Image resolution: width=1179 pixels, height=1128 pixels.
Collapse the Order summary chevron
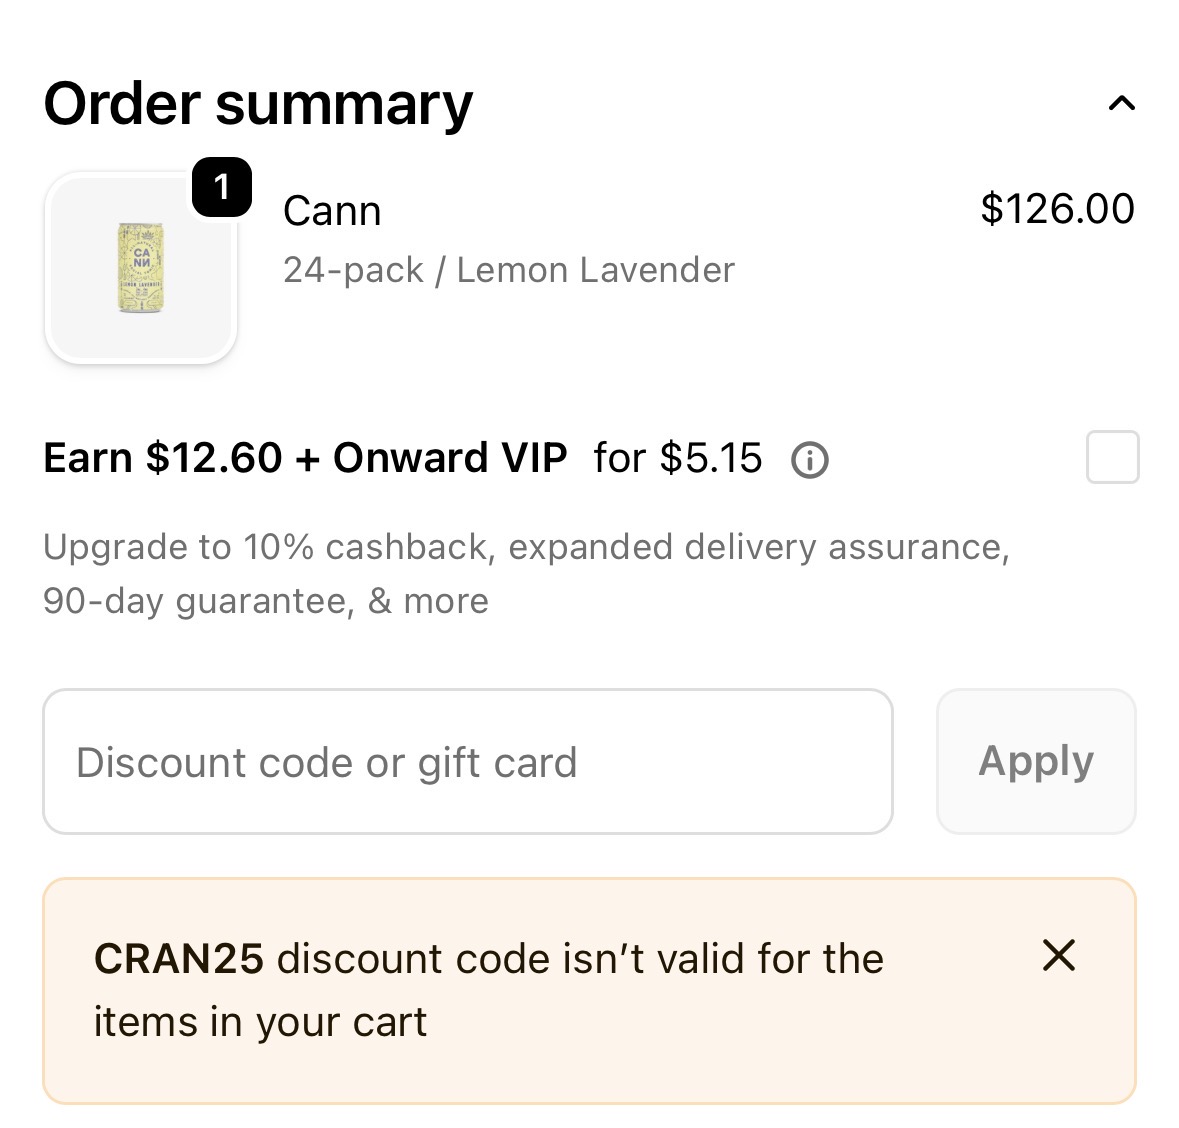coord(1121,103)
